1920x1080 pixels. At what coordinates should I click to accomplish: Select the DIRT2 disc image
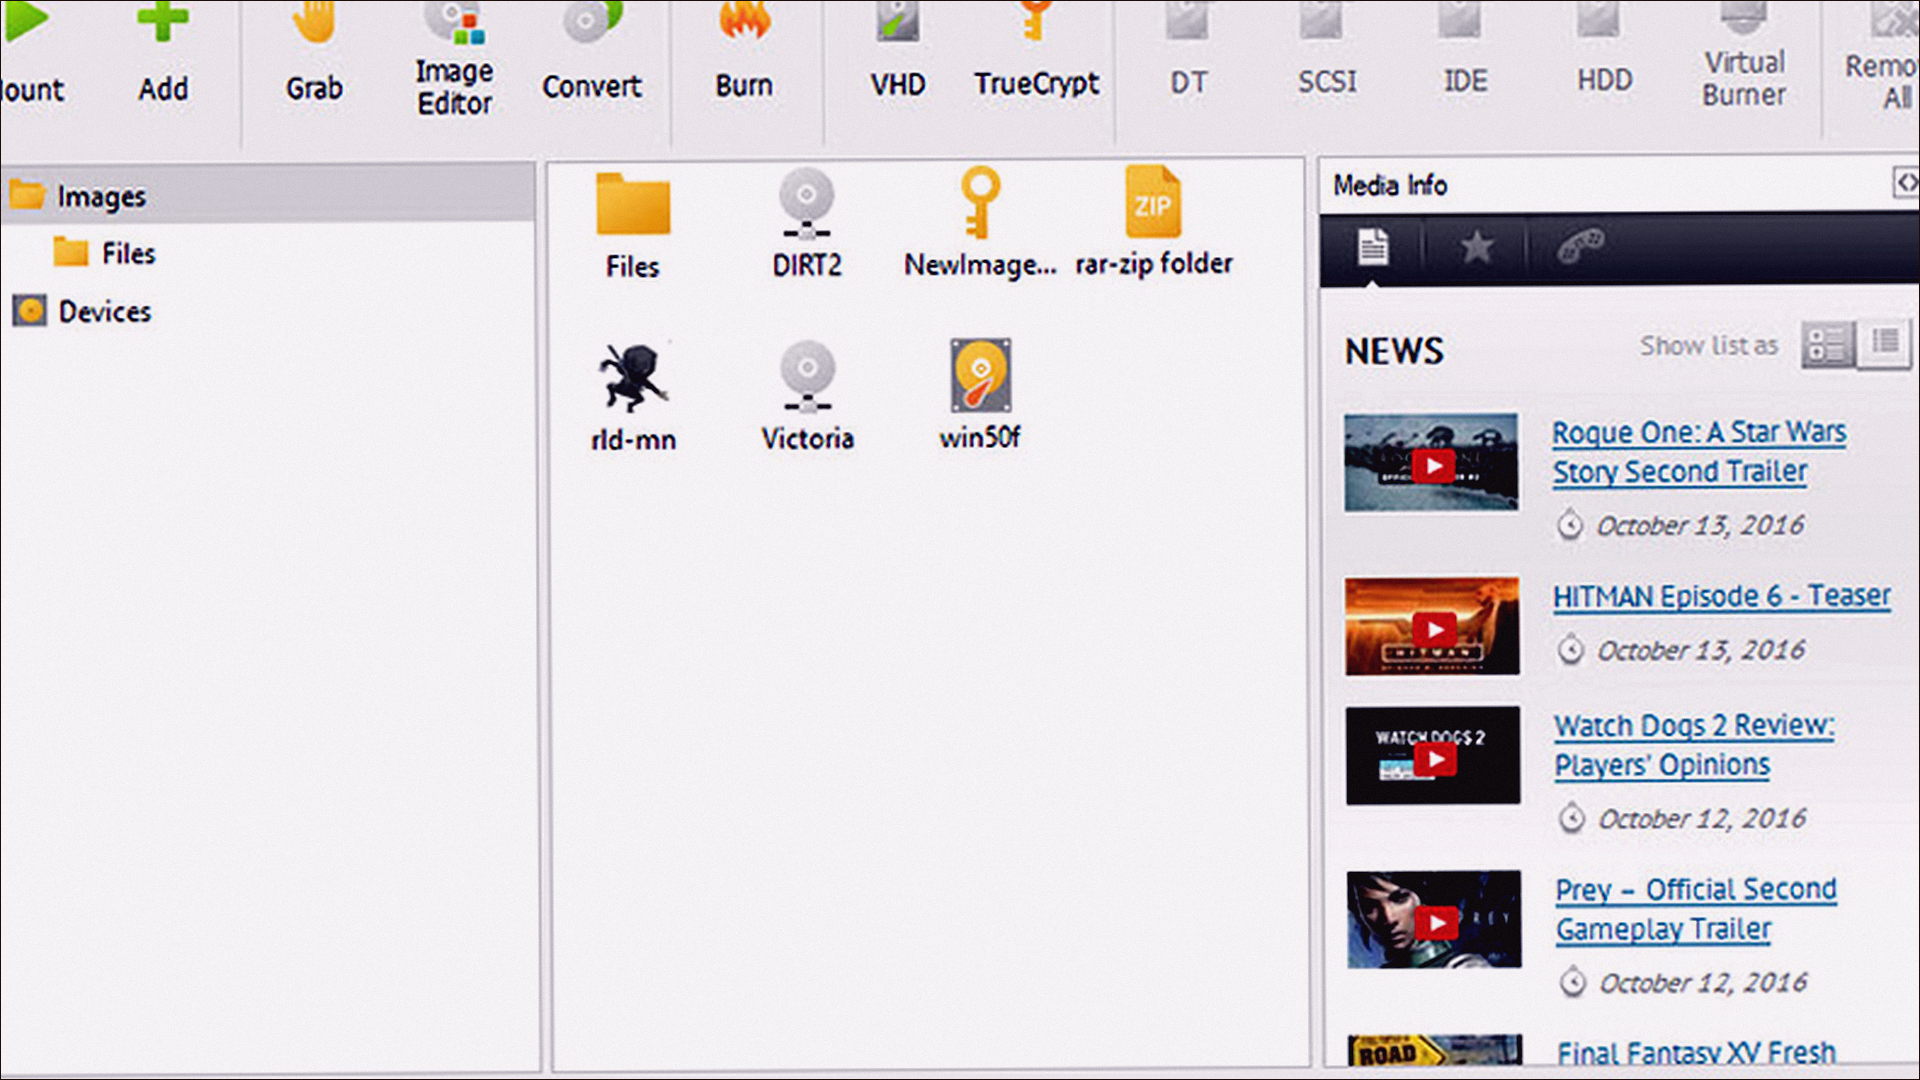click(x=807, y=225)
